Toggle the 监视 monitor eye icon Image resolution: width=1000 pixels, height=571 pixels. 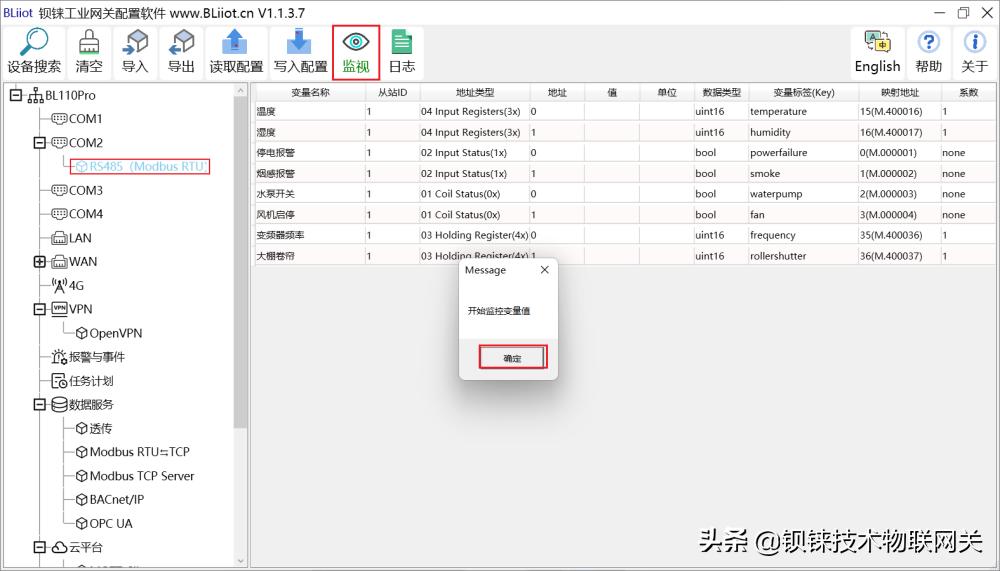(356, 52)
